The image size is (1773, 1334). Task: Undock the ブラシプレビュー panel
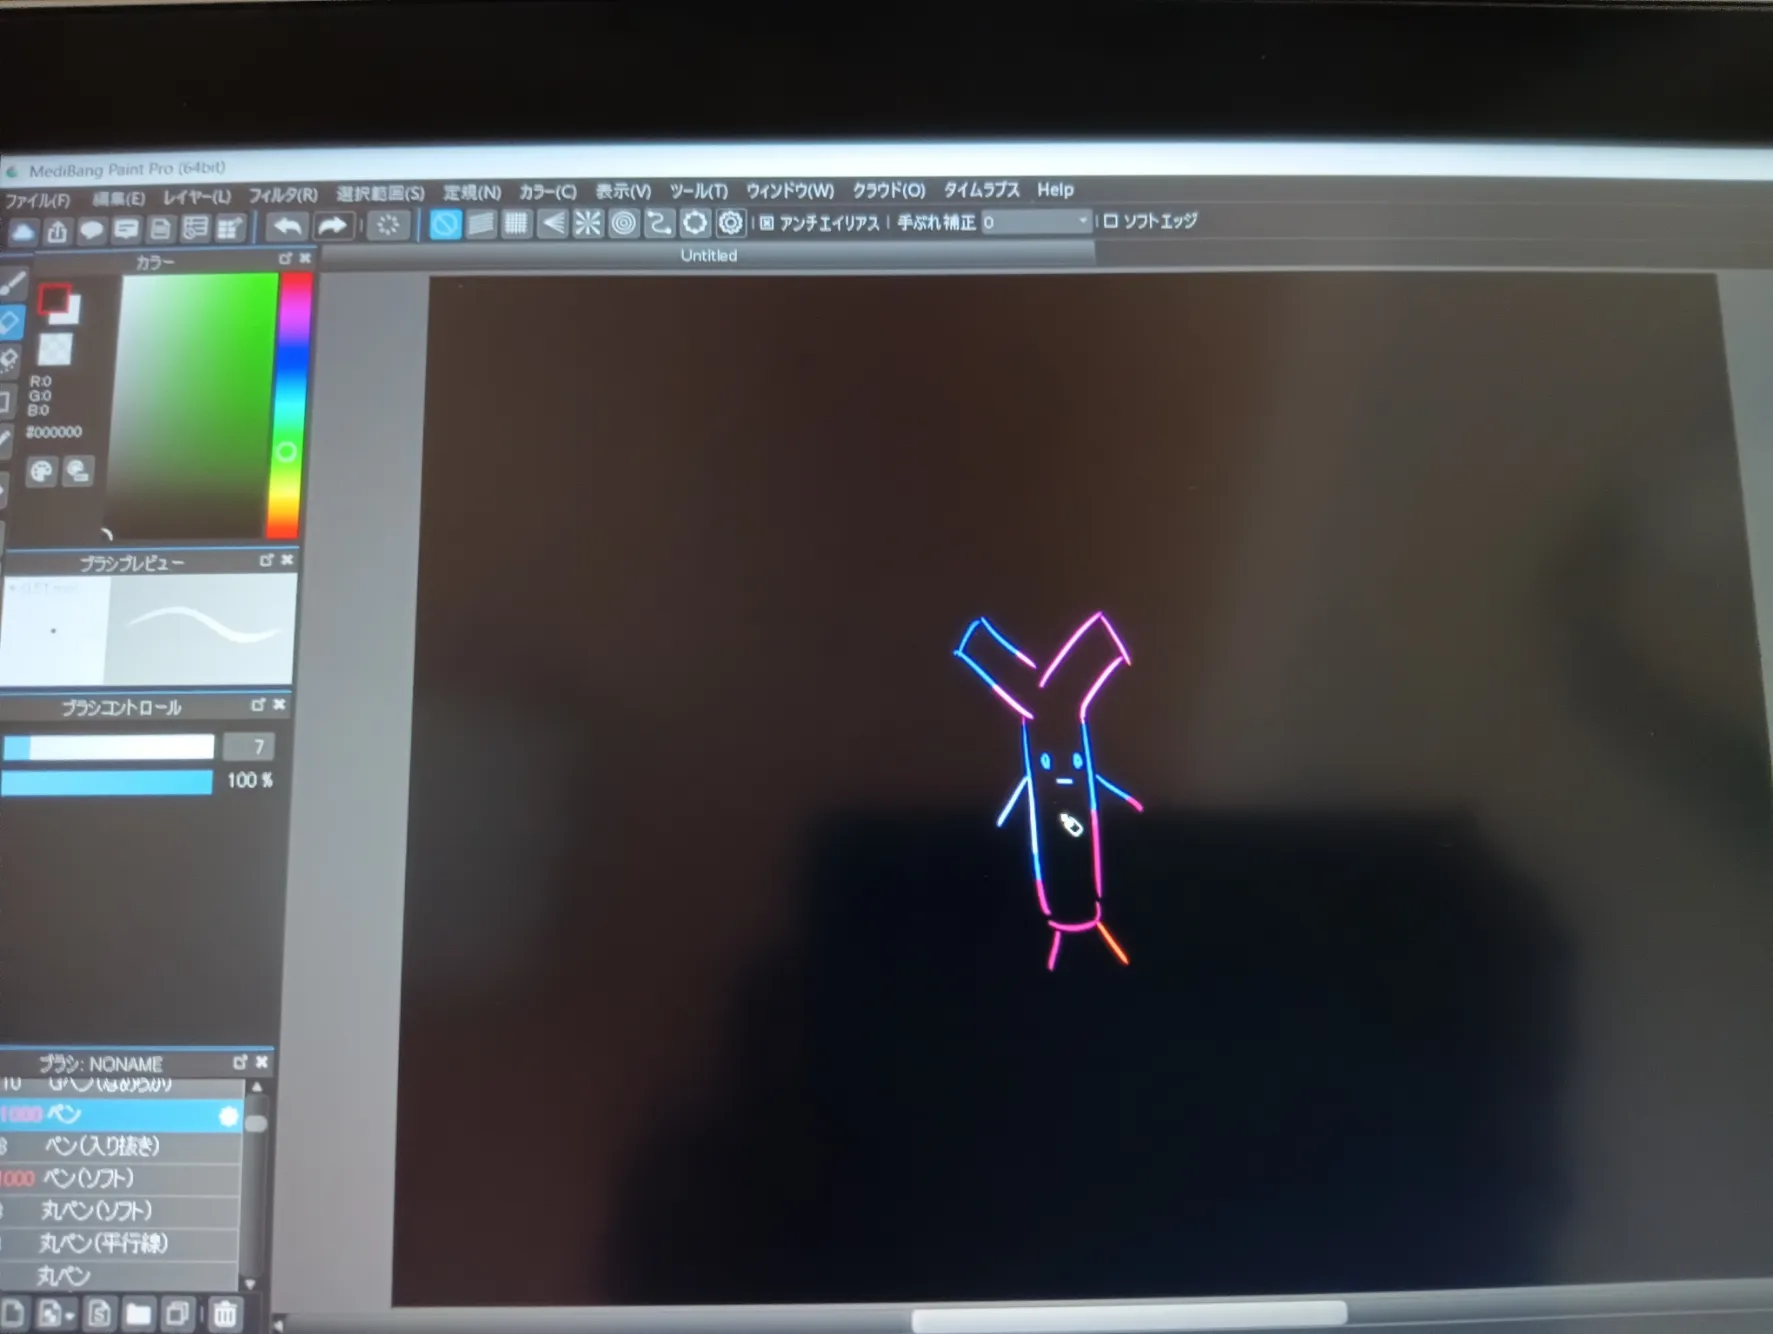point(267,560)
